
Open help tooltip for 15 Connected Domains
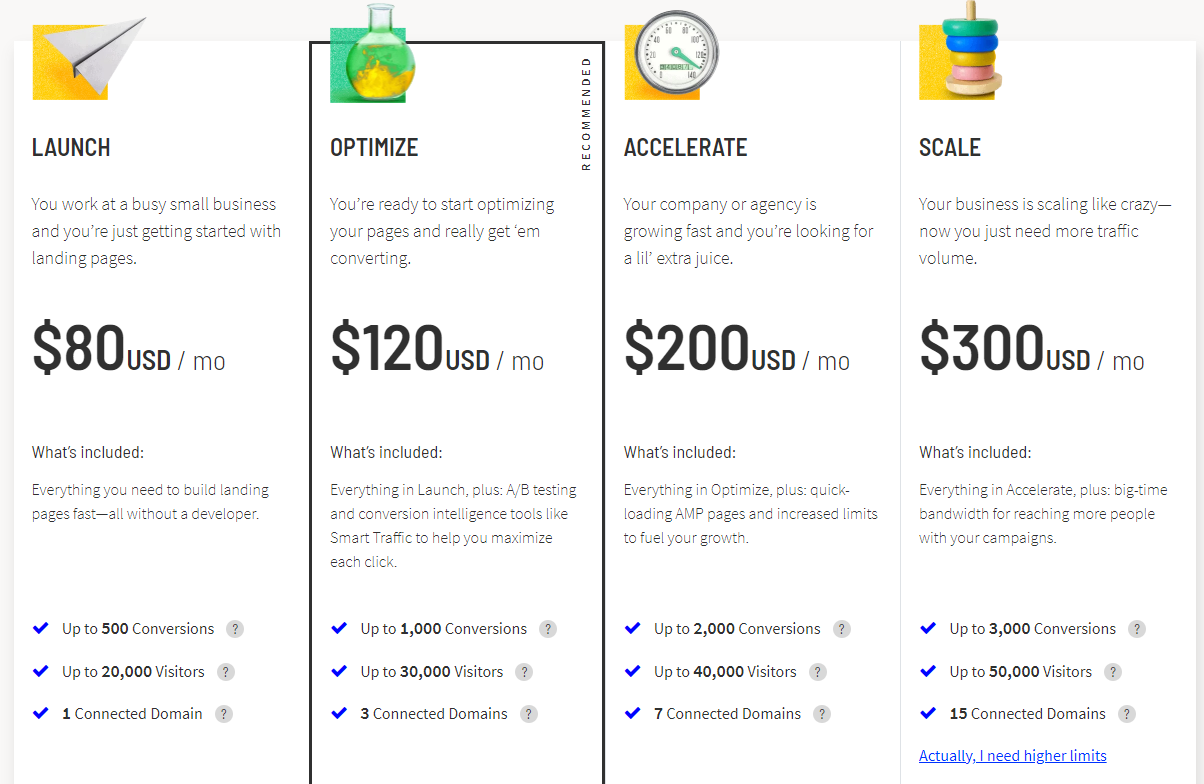point(1127,714)
